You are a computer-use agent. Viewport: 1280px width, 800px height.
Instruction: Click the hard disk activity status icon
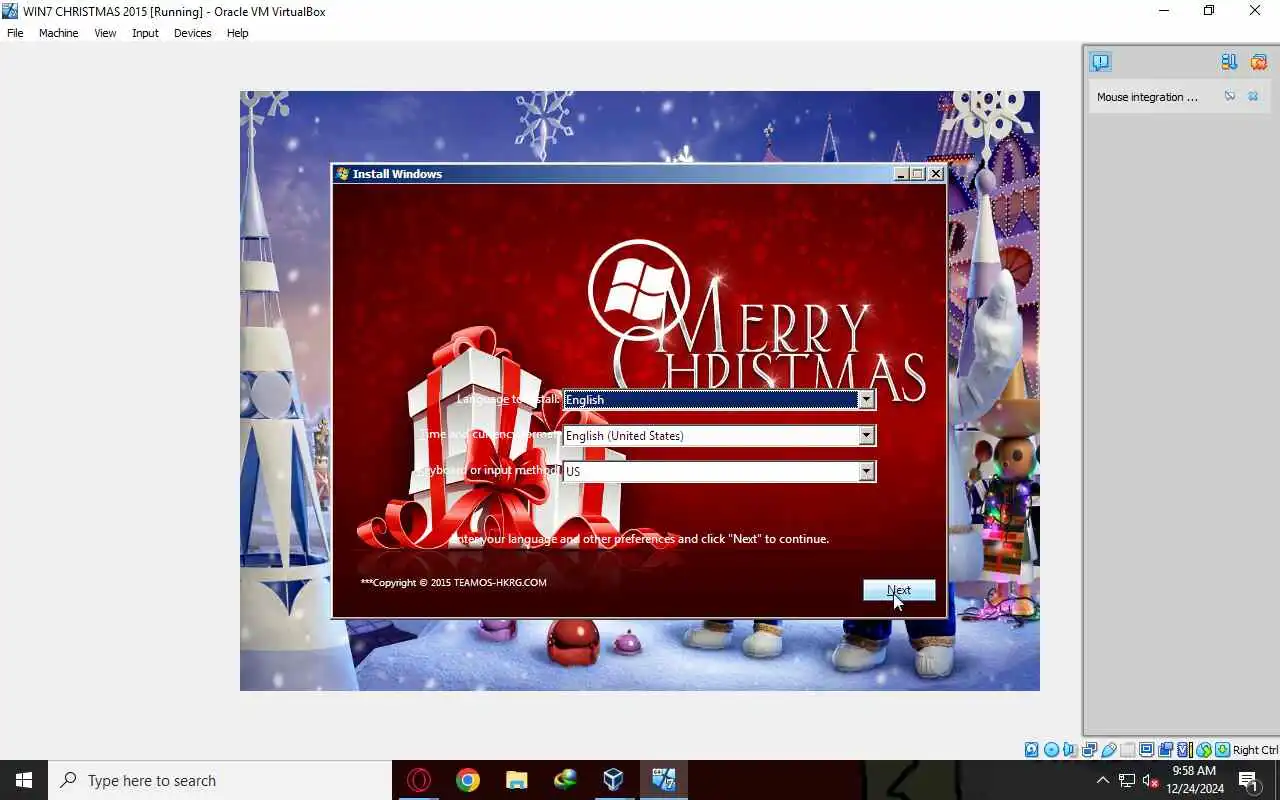coord(1031,750)
